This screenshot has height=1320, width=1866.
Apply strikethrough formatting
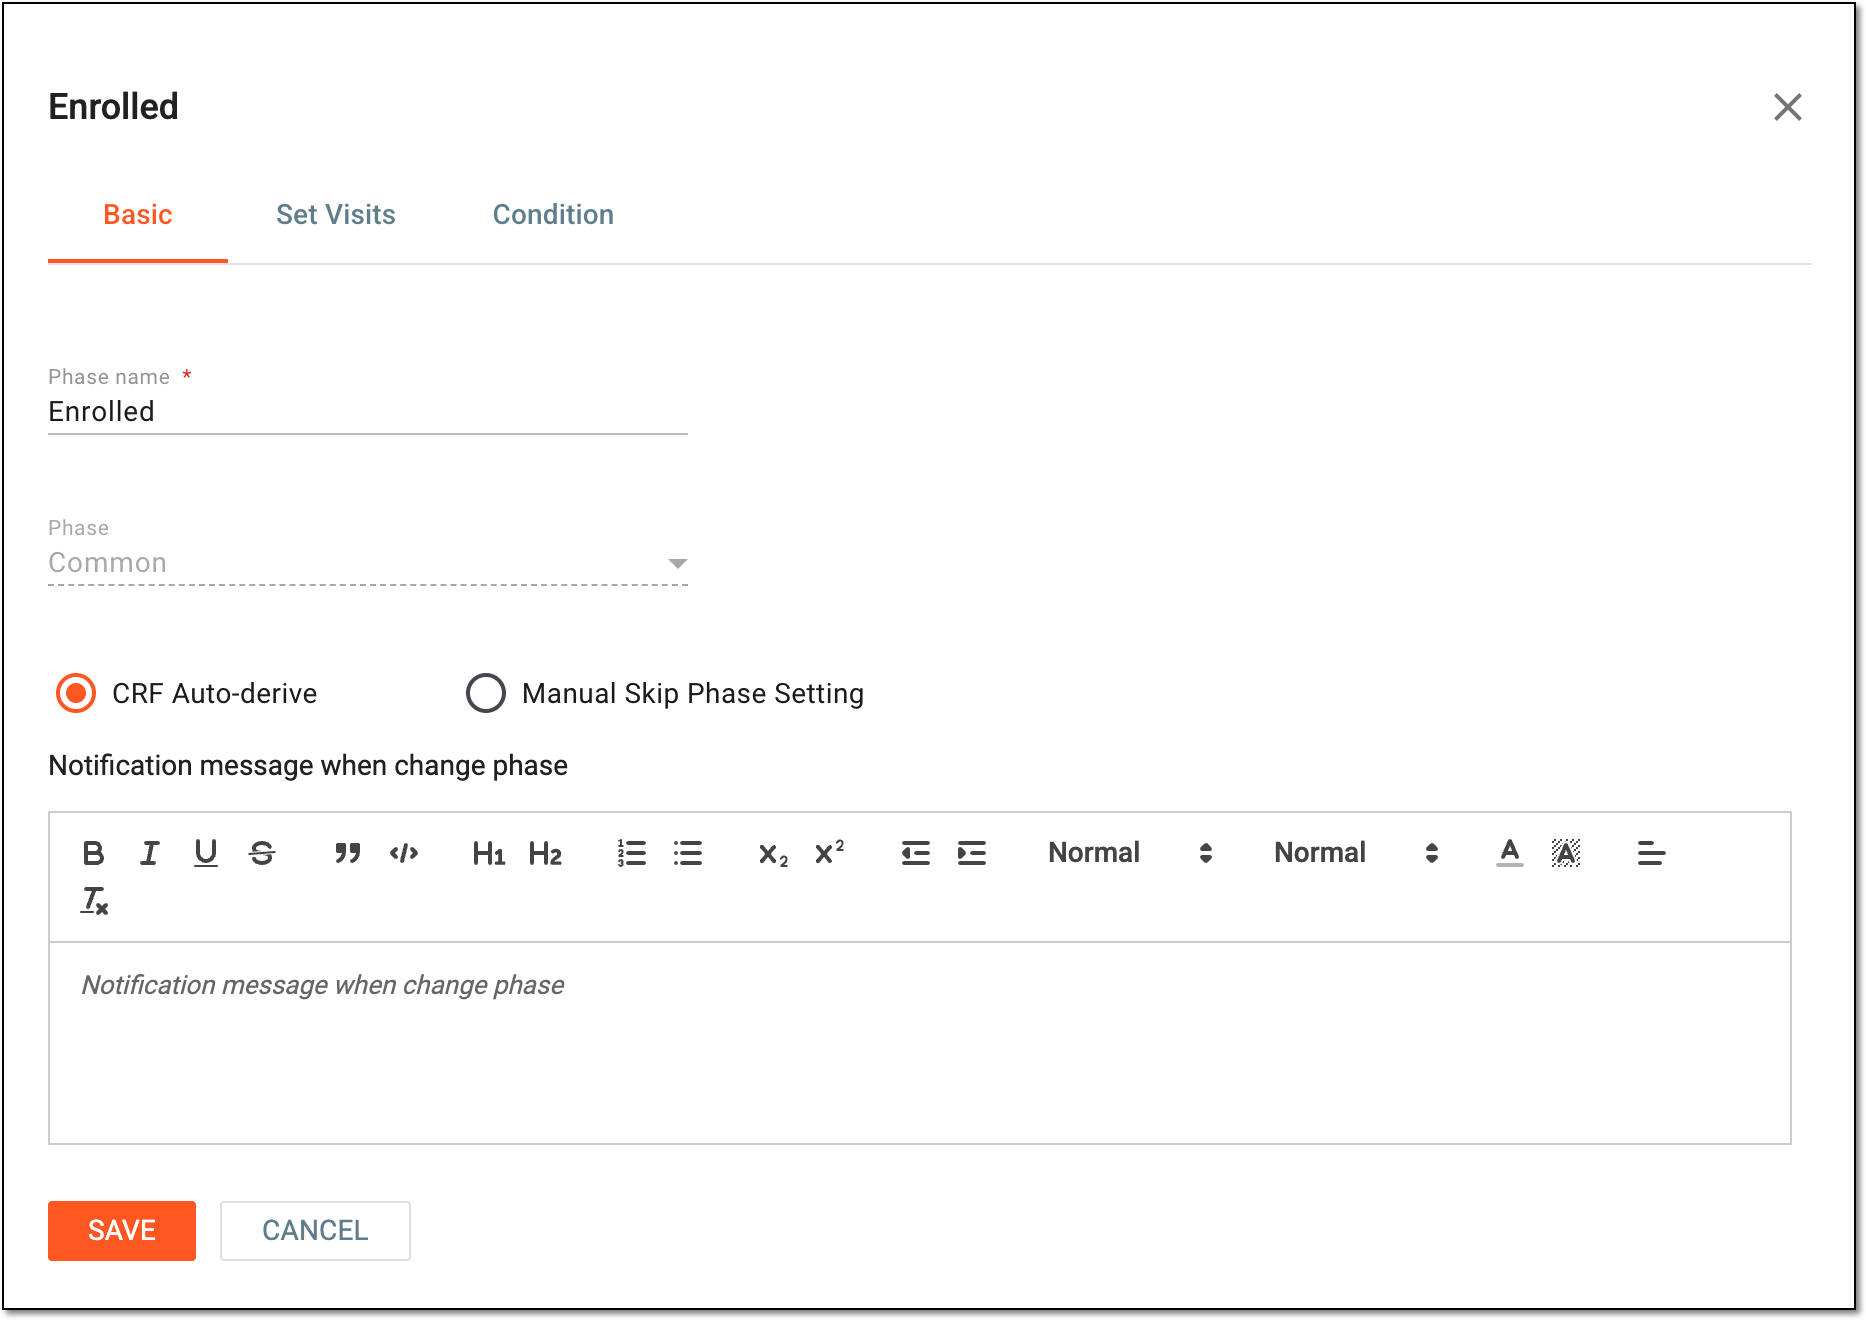tap(262, 853)
